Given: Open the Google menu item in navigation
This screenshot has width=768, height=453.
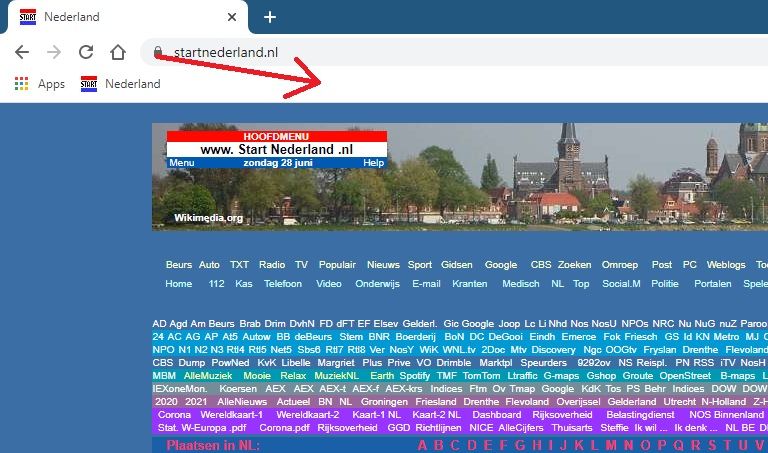Looking at the screenshot, I should pyautogui.click(x=501, y=265).
